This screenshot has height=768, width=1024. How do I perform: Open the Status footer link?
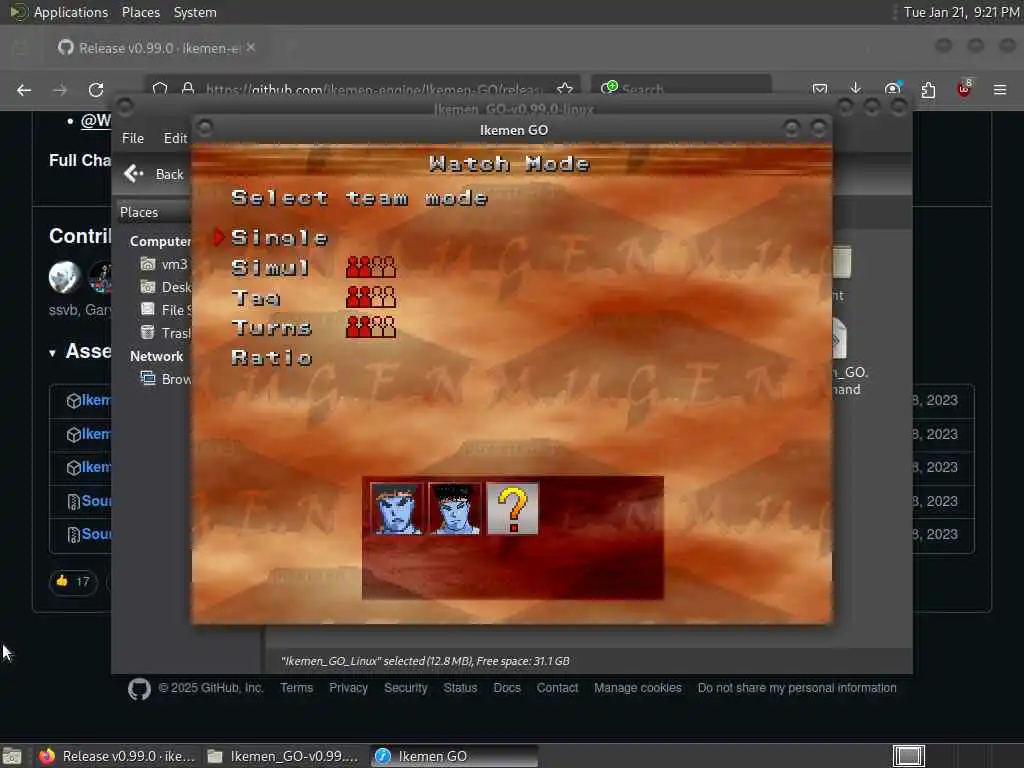pos(460,688)
